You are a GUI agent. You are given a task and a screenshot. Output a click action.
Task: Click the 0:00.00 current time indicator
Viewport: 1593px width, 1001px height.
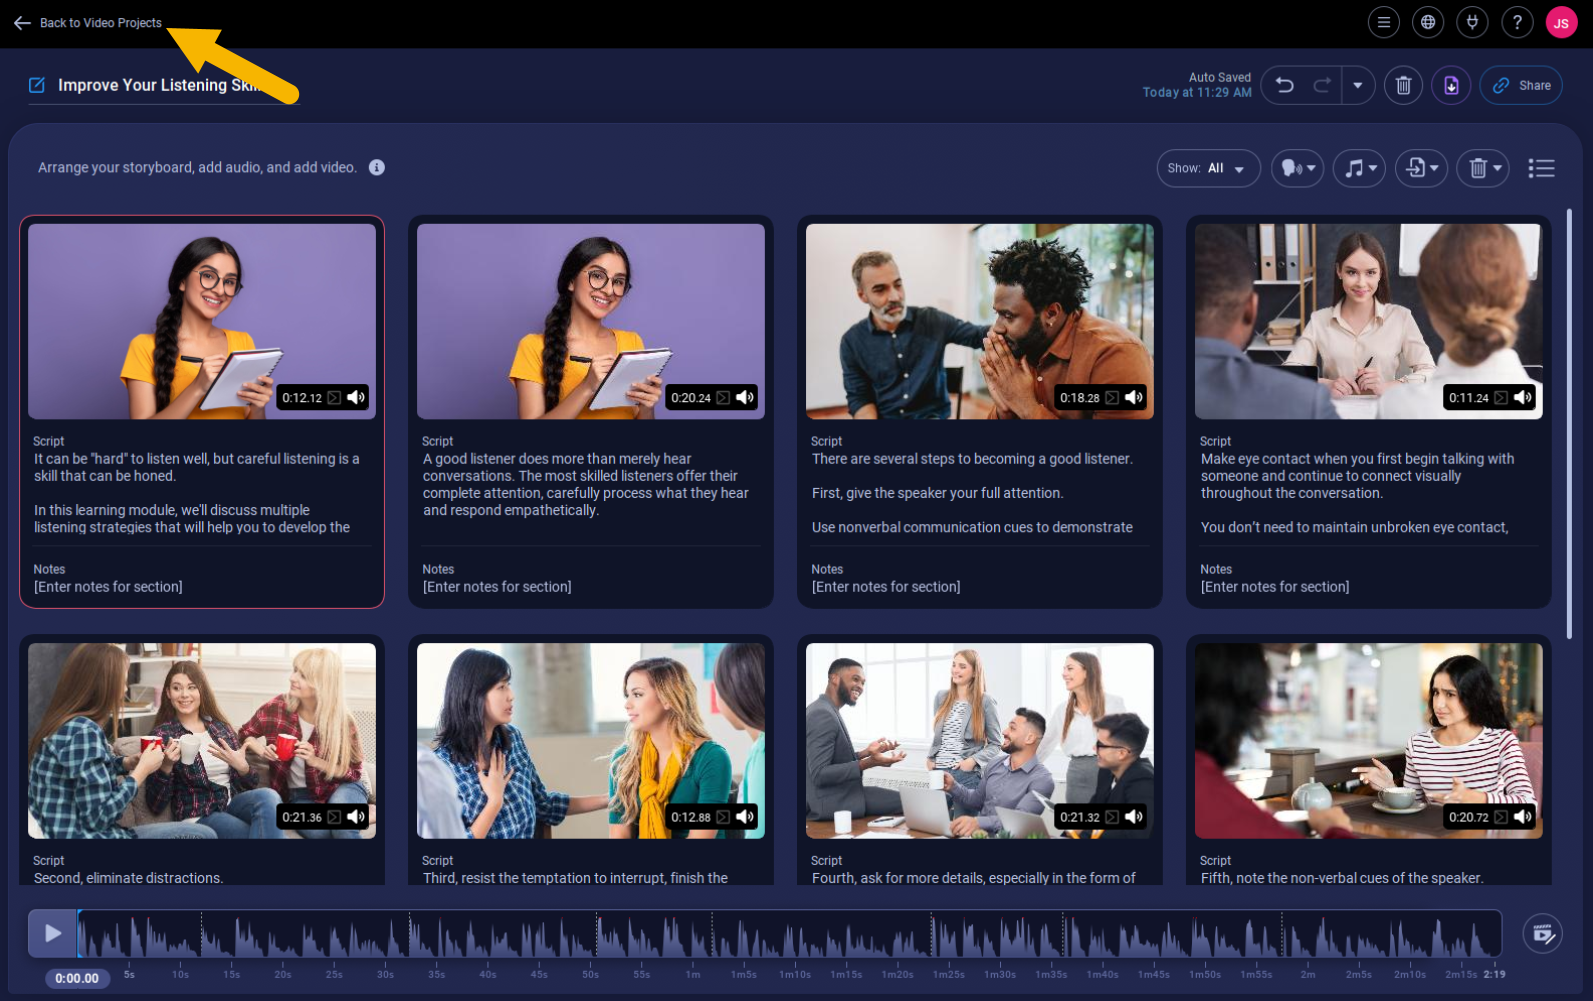click(x=77, y=978)
